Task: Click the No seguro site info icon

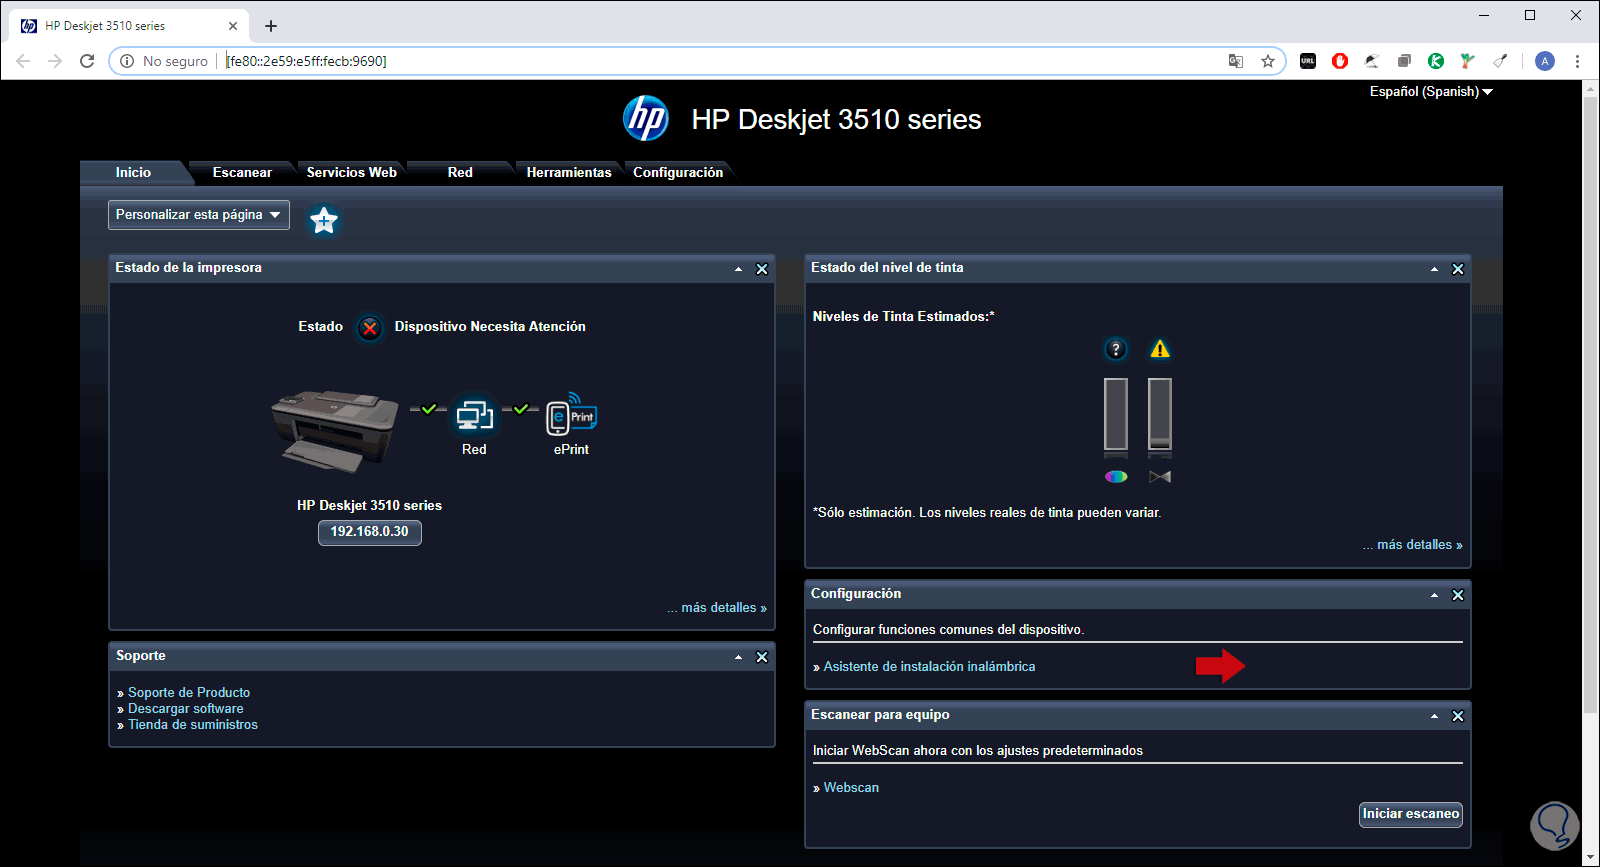Action: pyautogui.click(x=127, y=61)
